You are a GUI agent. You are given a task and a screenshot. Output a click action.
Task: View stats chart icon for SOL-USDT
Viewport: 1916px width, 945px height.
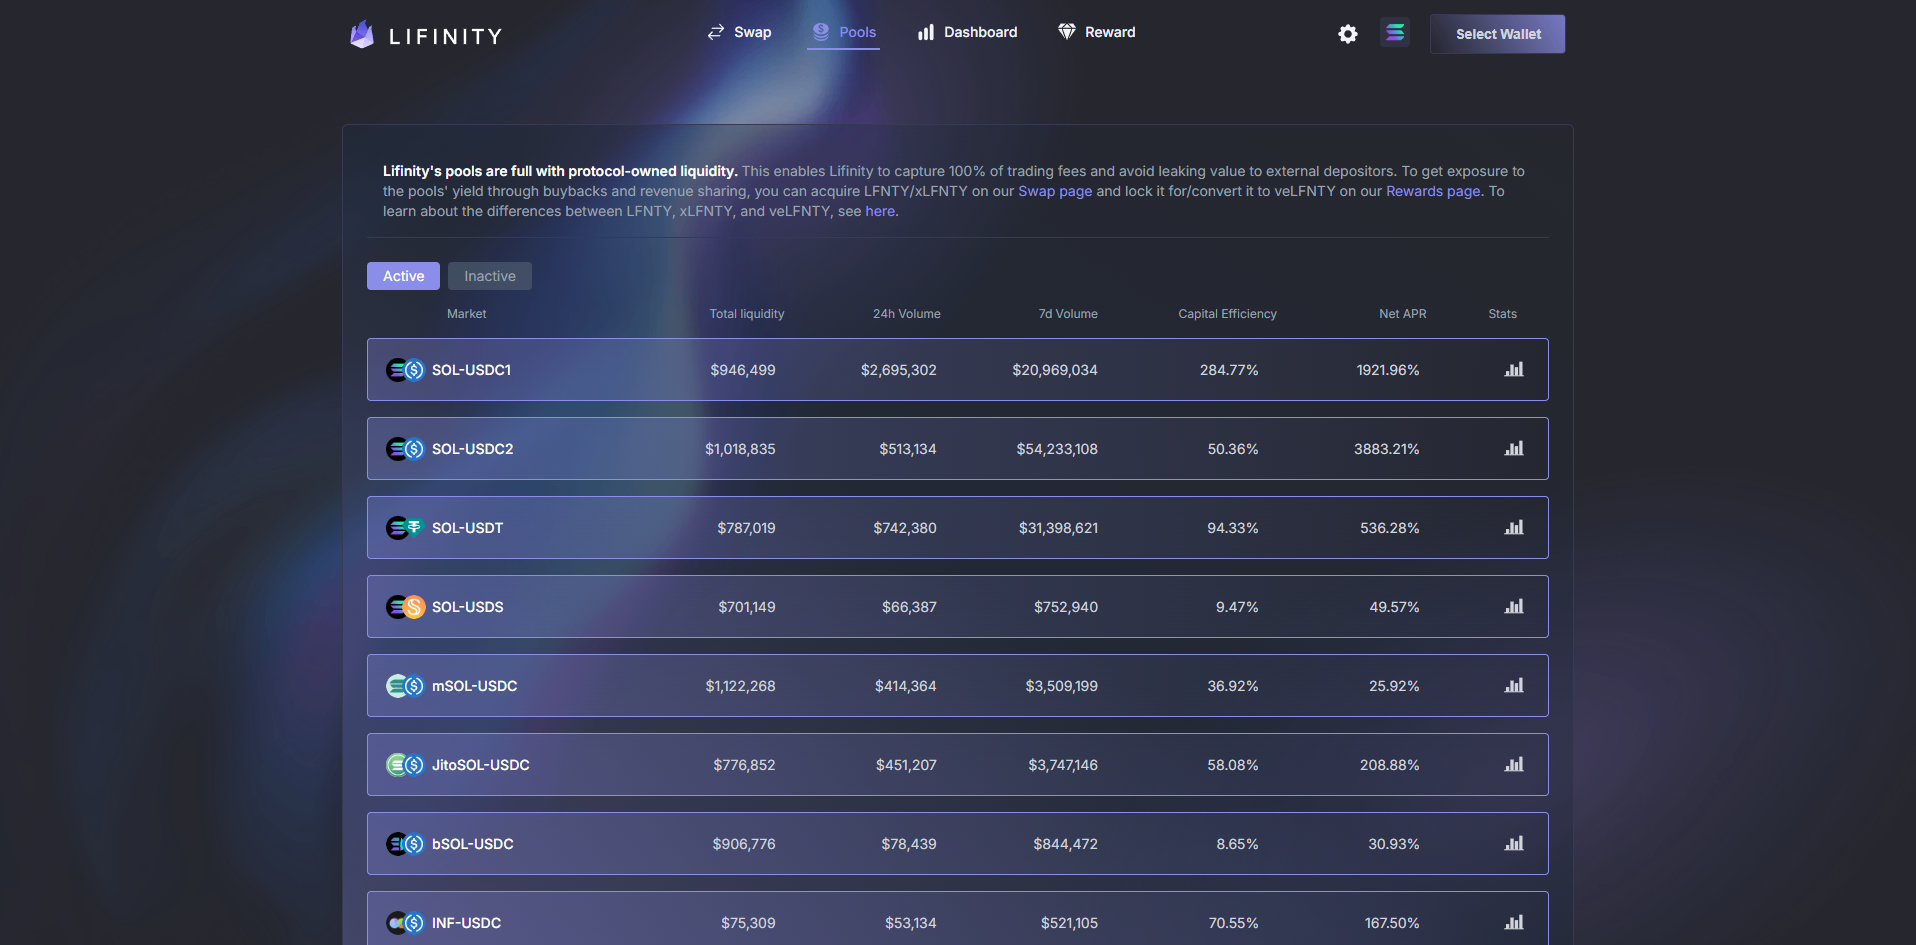point(1513,528)
